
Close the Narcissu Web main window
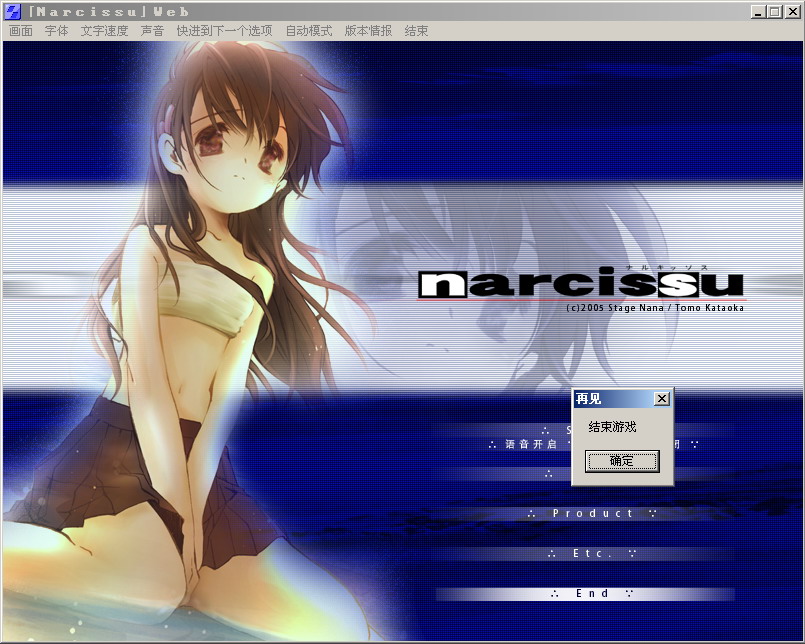click(x=792, y=11)
